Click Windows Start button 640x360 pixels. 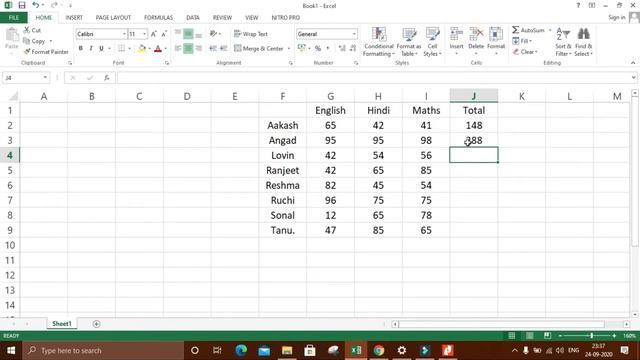[11, 350]
